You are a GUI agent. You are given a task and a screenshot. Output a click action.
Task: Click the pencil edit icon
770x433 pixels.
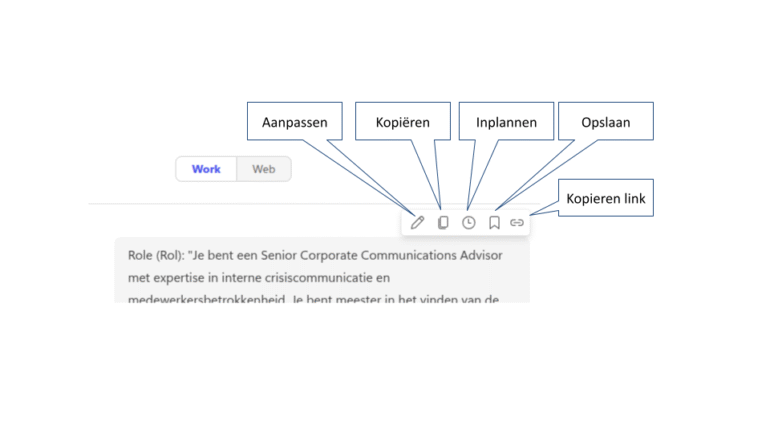click(x=417, y=222)
